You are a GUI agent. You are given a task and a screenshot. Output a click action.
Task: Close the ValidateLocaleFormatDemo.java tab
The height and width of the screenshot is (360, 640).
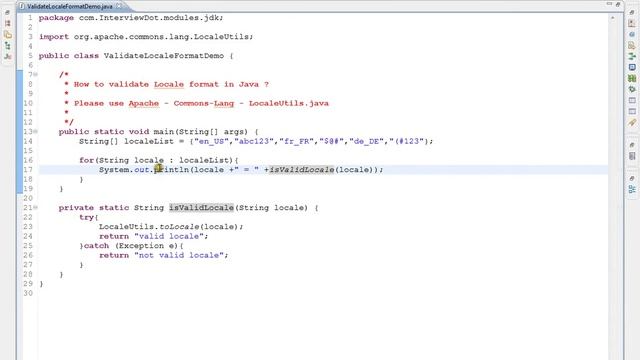[119, 6]
